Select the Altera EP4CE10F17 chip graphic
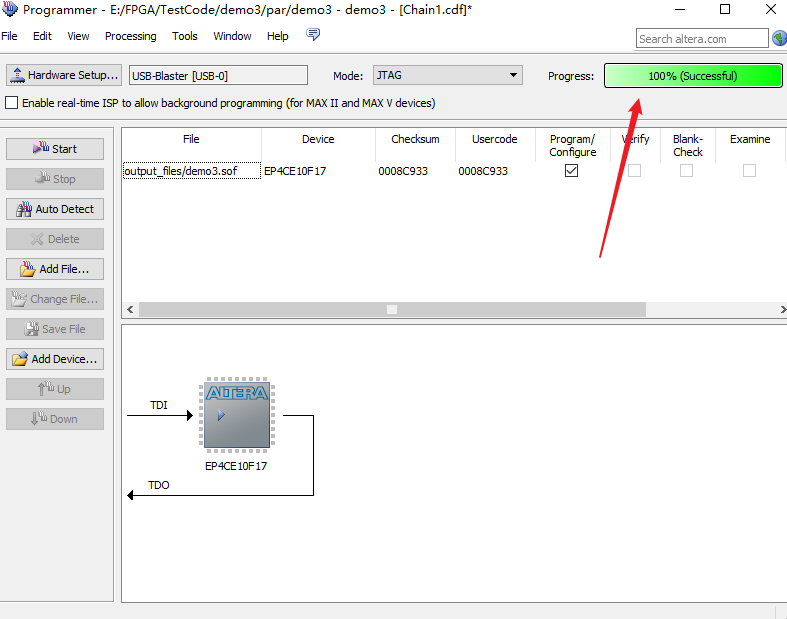The height and width of the screenshot is (619, 787). pyautogui.click(x=237, y=415)
